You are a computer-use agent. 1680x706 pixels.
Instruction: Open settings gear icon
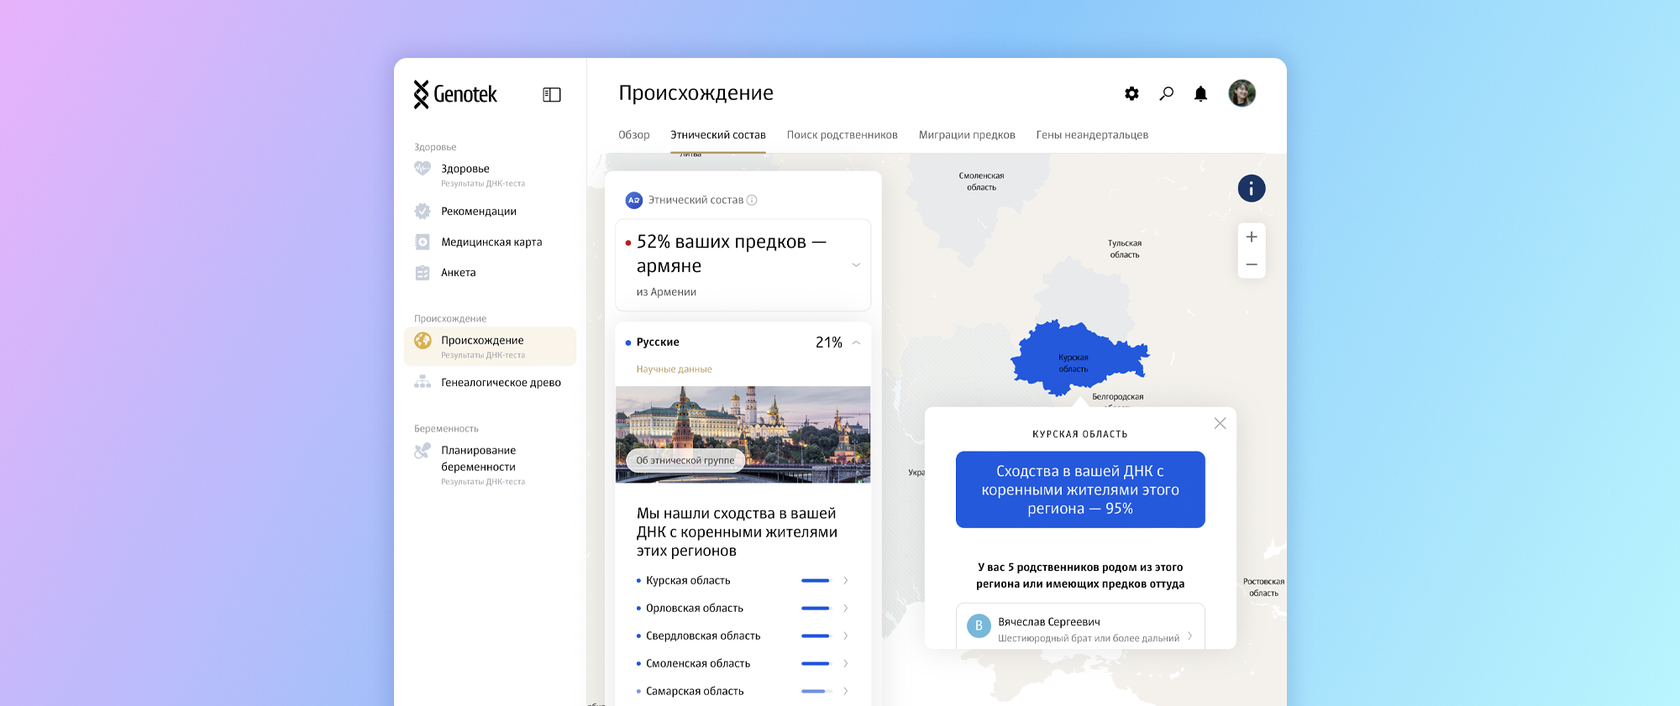[x=1131, y=93]
